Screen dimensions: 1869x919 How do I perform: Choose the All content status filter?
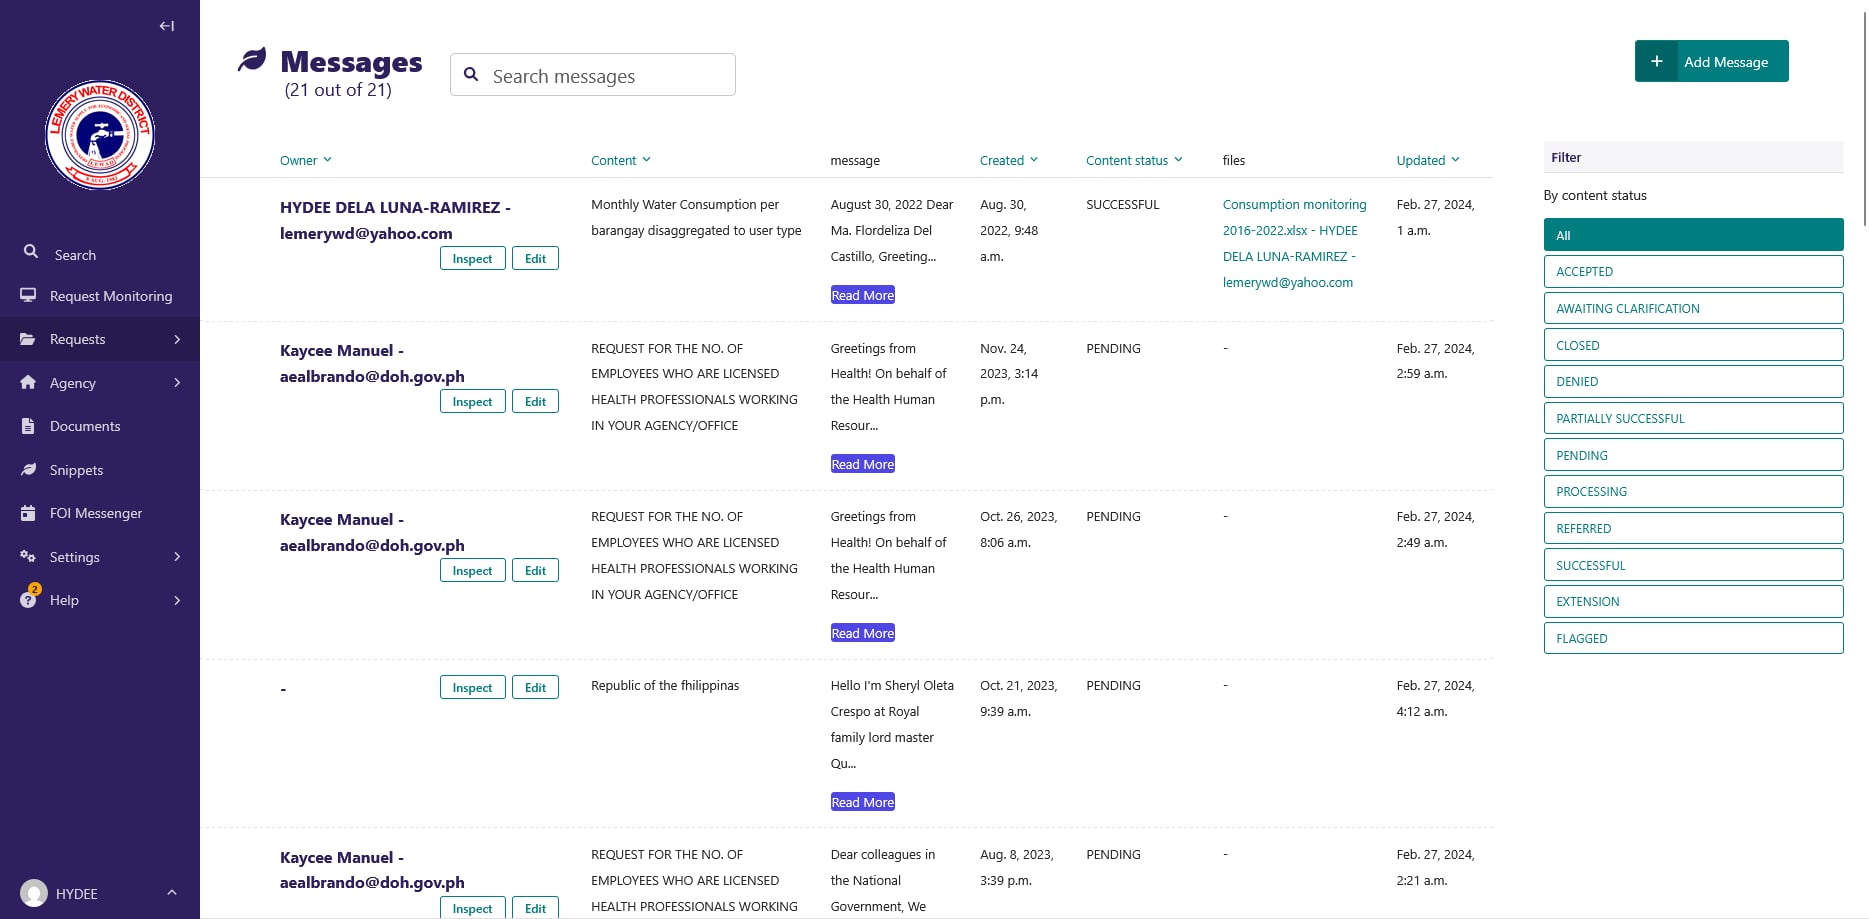(1692, 235)
